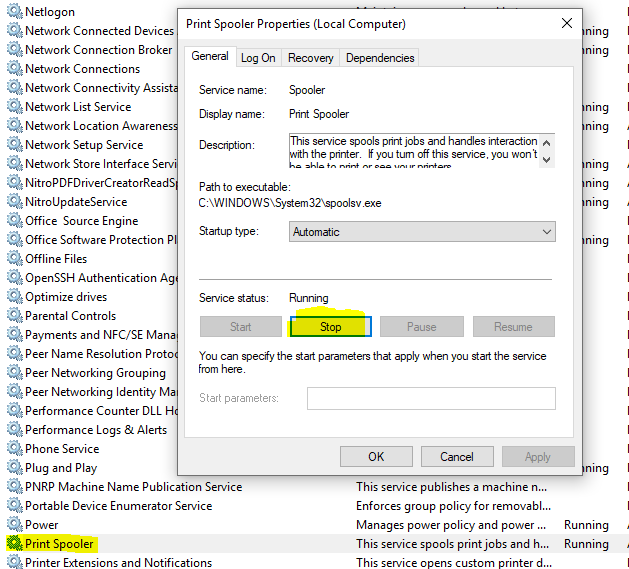Open the Recovery tab
The height and width of the screenshot is (569, 629).
(310, 58)
